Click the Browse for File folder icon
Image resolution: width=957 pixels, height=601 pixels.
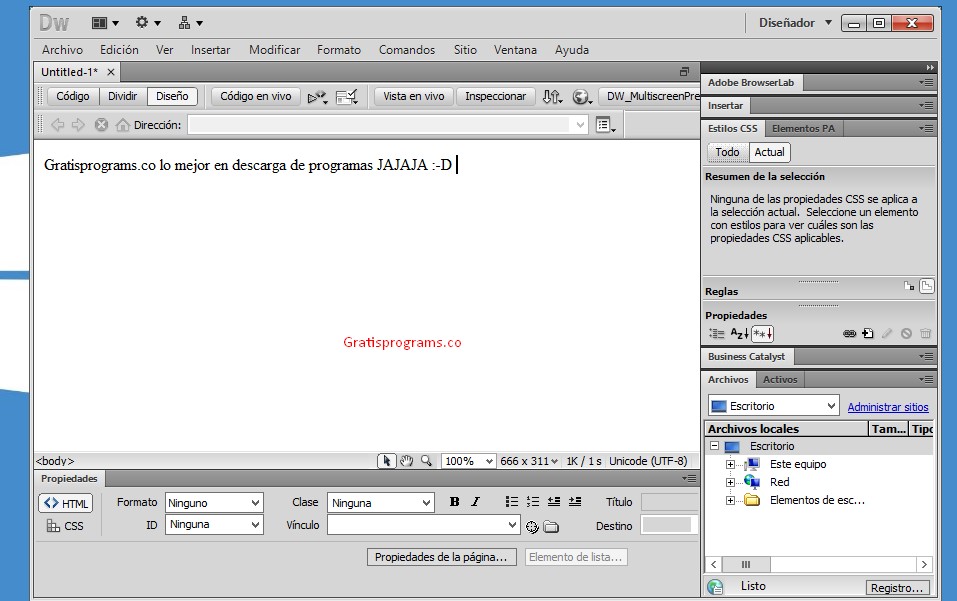(551, 527)
